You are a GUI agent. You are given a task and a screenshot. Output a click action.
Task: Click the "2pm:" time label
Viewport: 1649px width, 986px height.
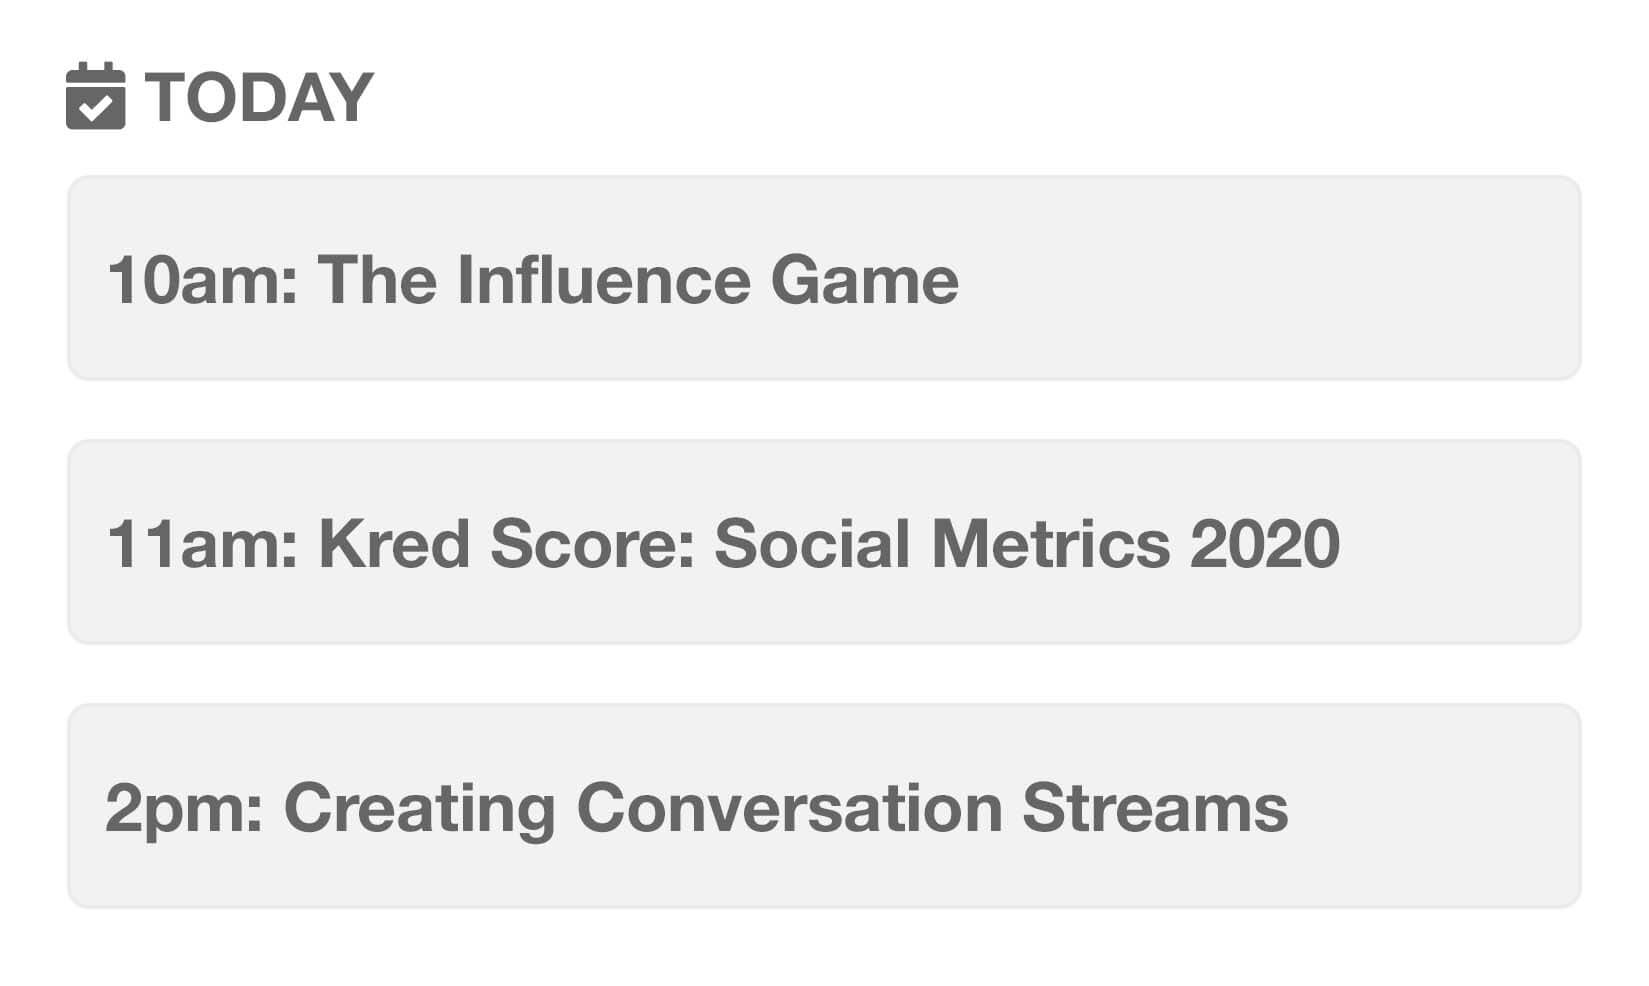coord(185,808)
